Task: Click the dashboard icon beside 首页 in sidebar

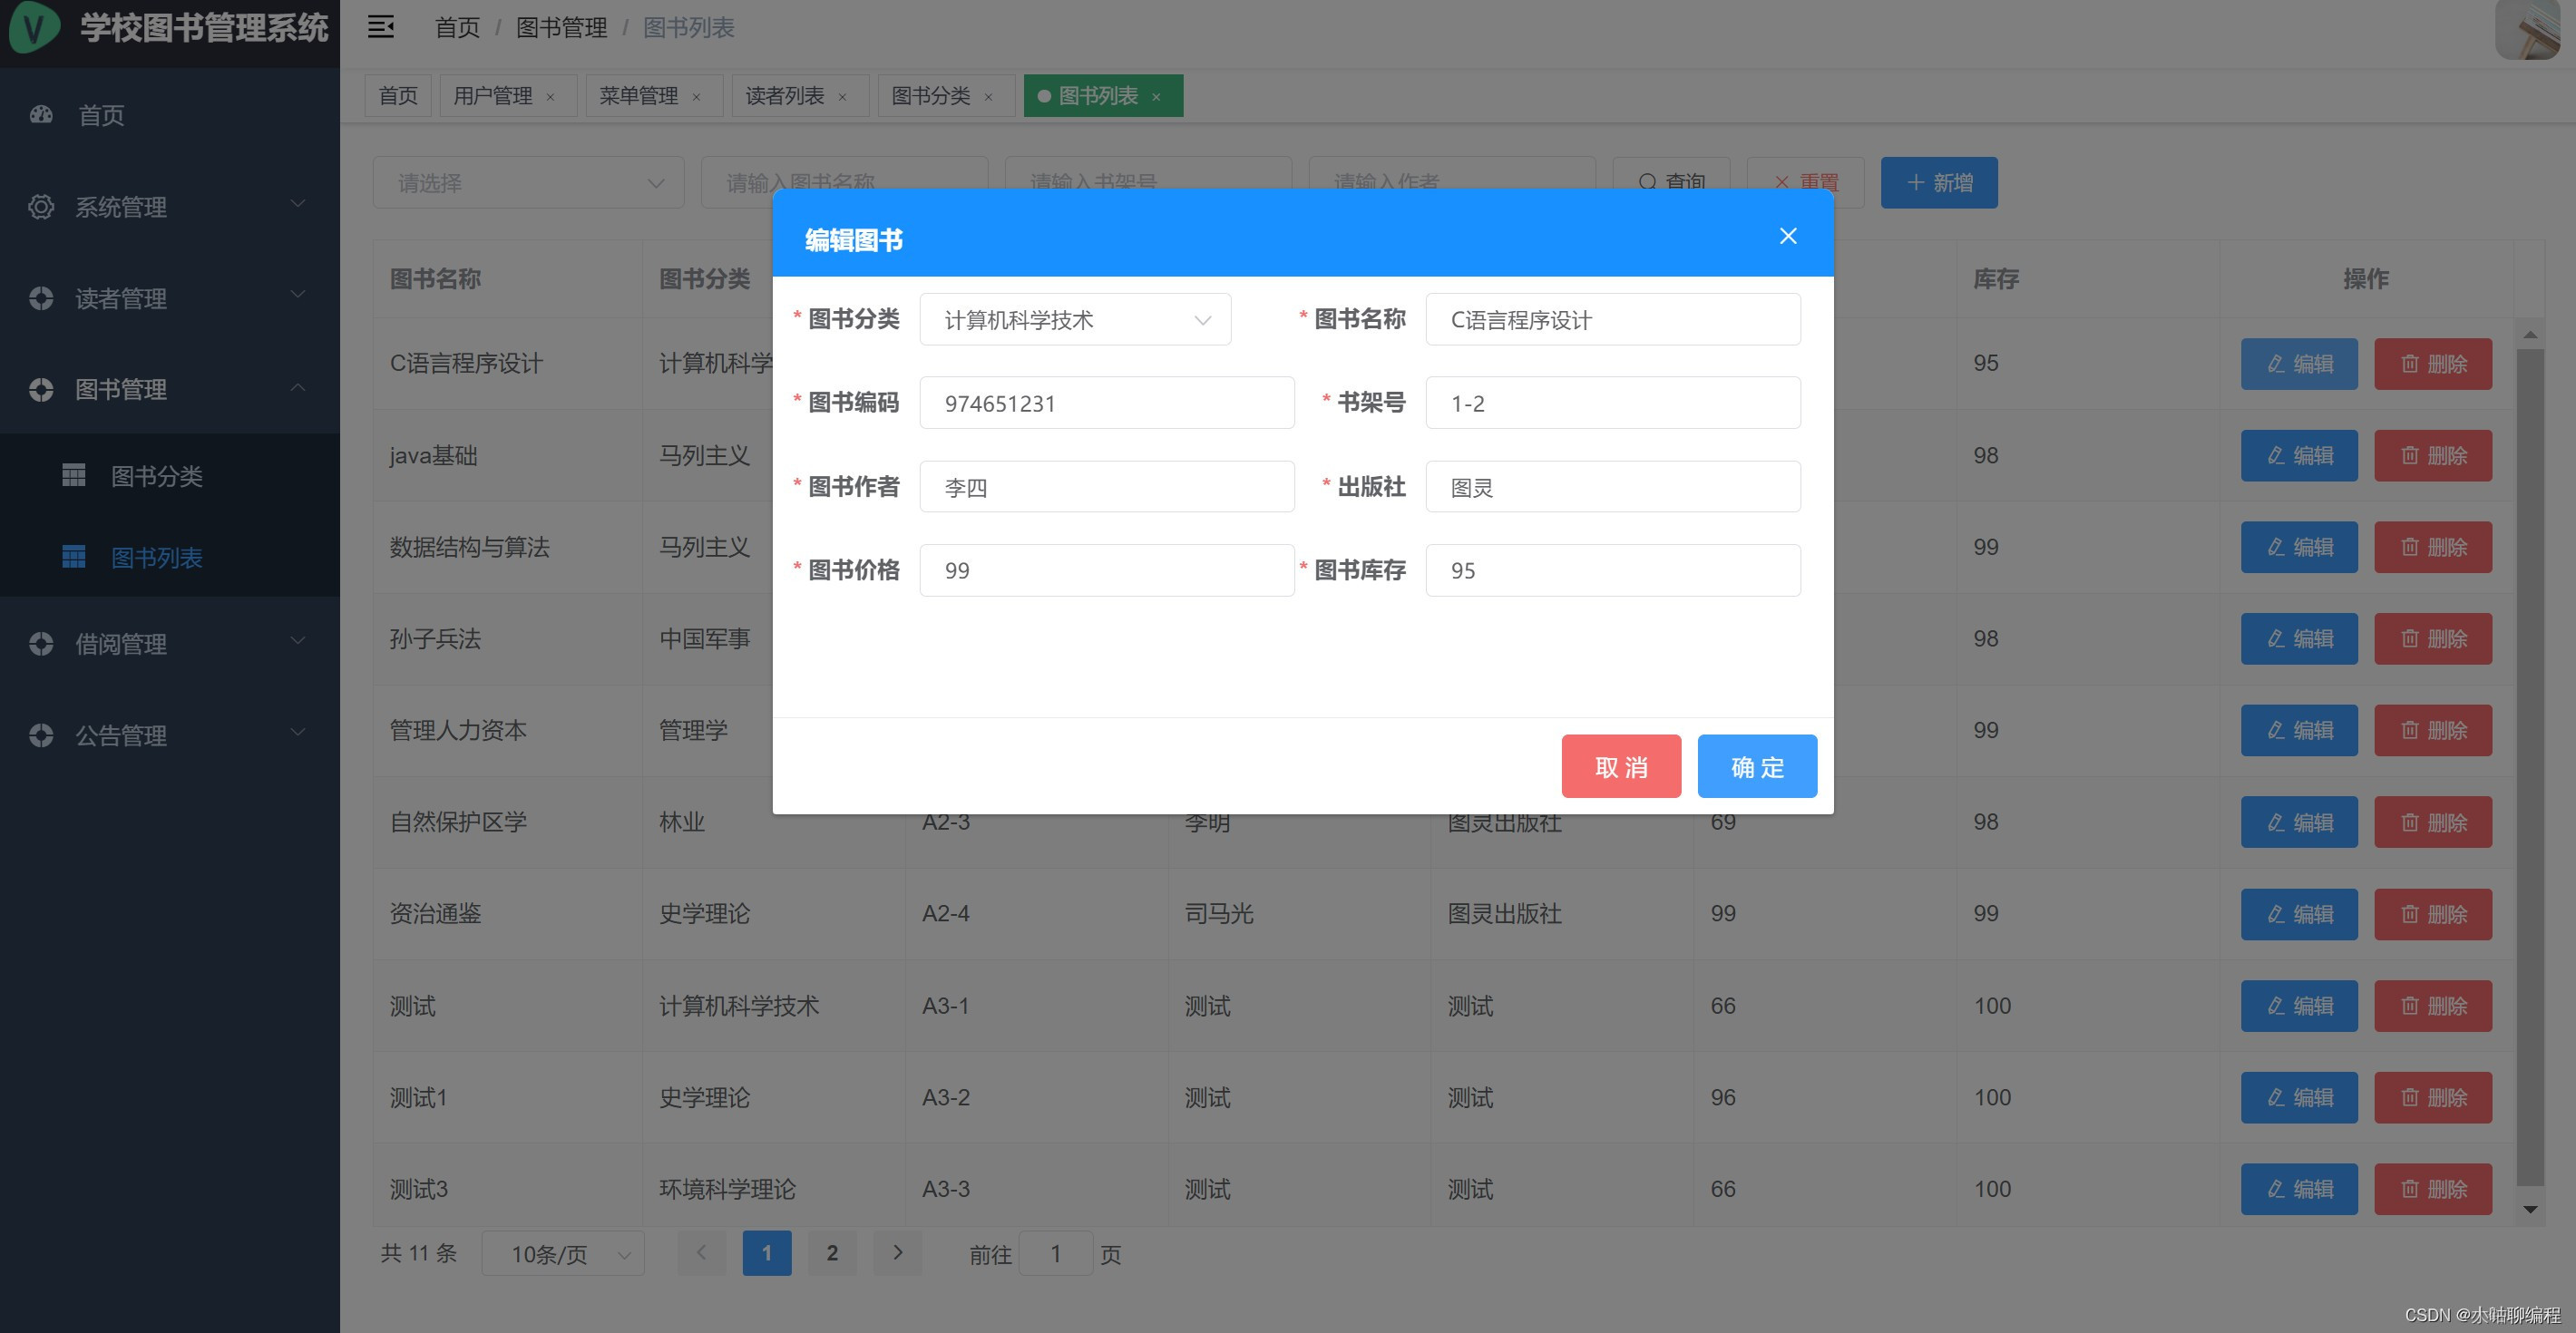Action: pos(41,115)
